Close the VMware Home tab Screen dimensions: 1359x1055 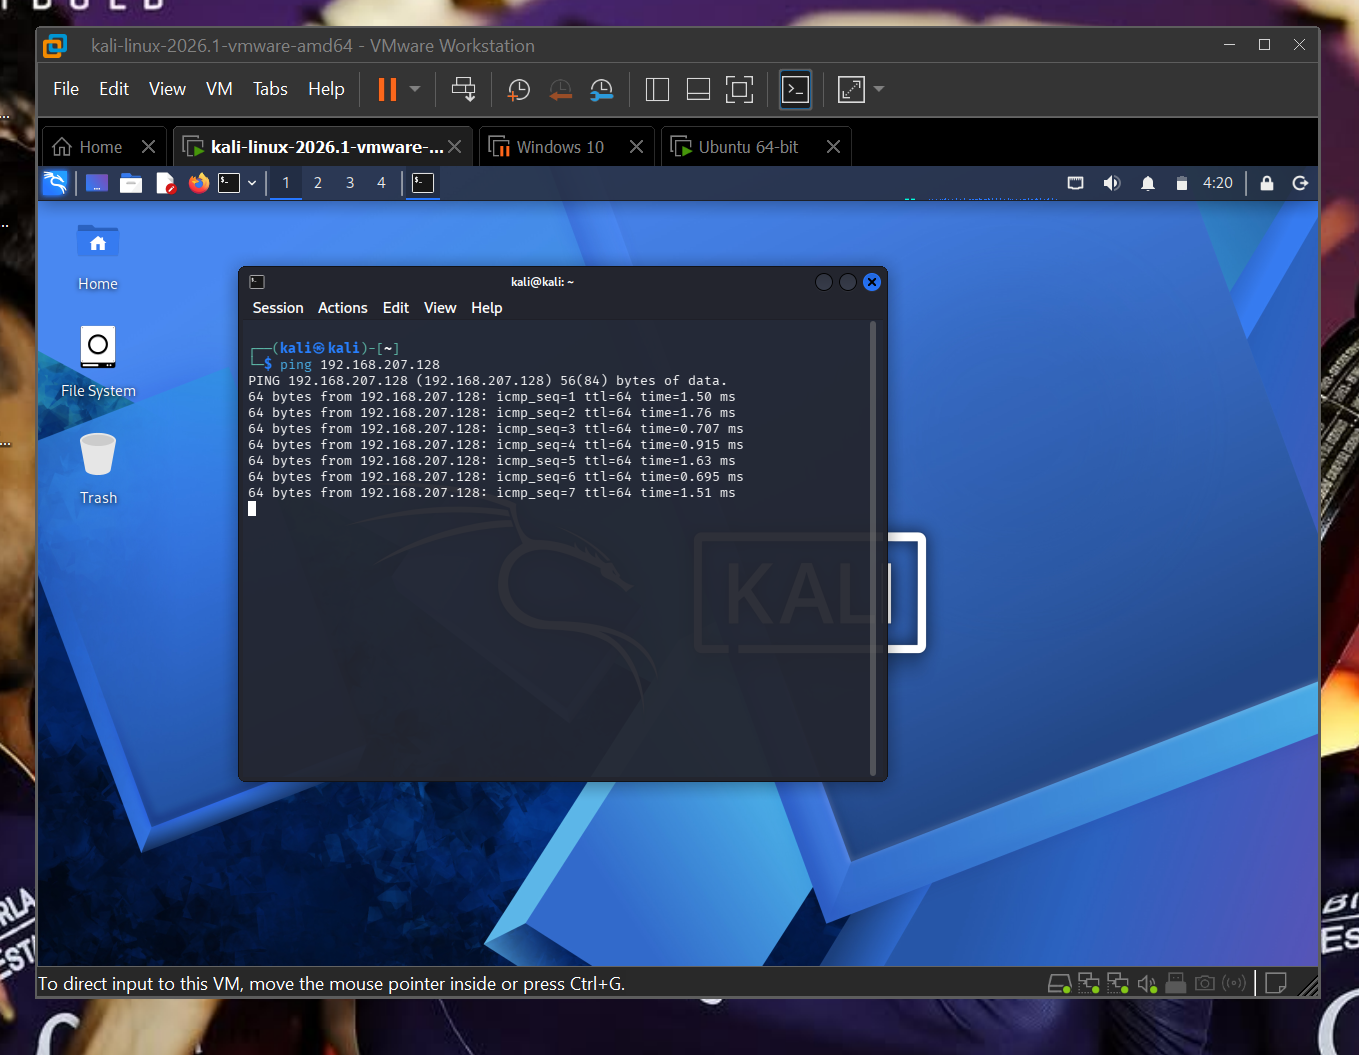148,147
